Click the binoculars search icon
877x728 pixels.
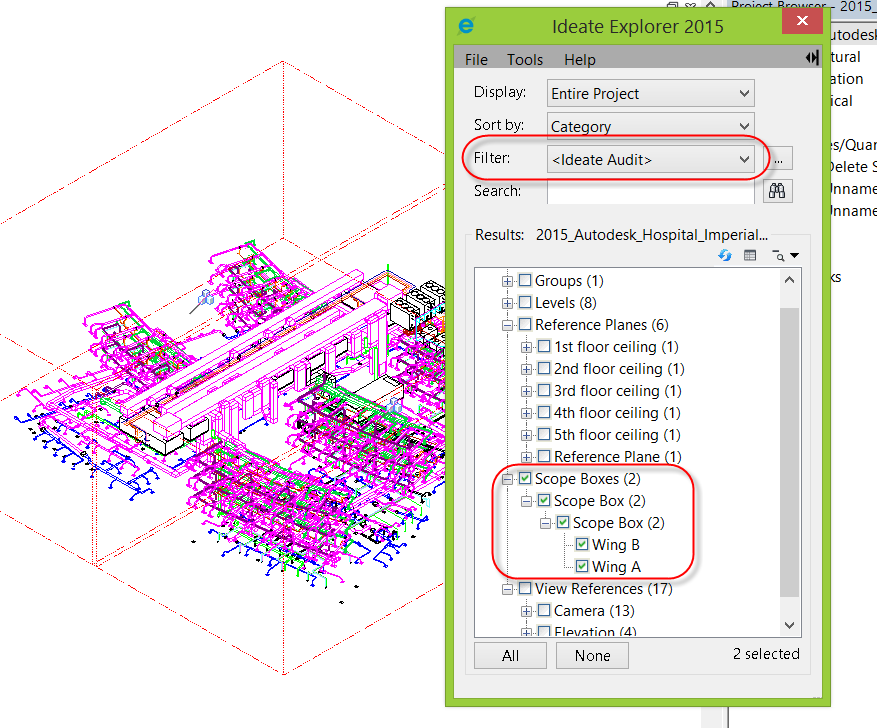[x=777, y=191]
